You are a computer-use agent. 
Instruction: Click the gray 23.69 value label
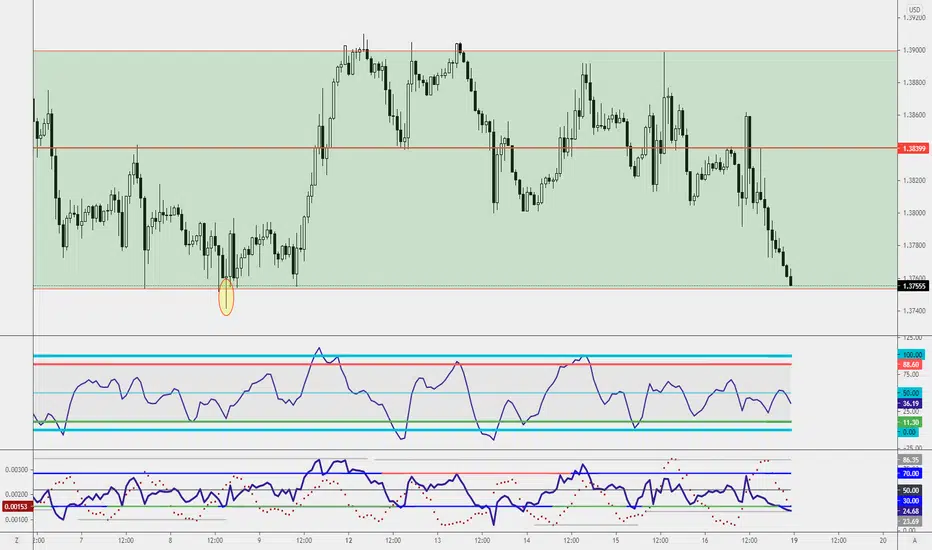coord(911,521)
